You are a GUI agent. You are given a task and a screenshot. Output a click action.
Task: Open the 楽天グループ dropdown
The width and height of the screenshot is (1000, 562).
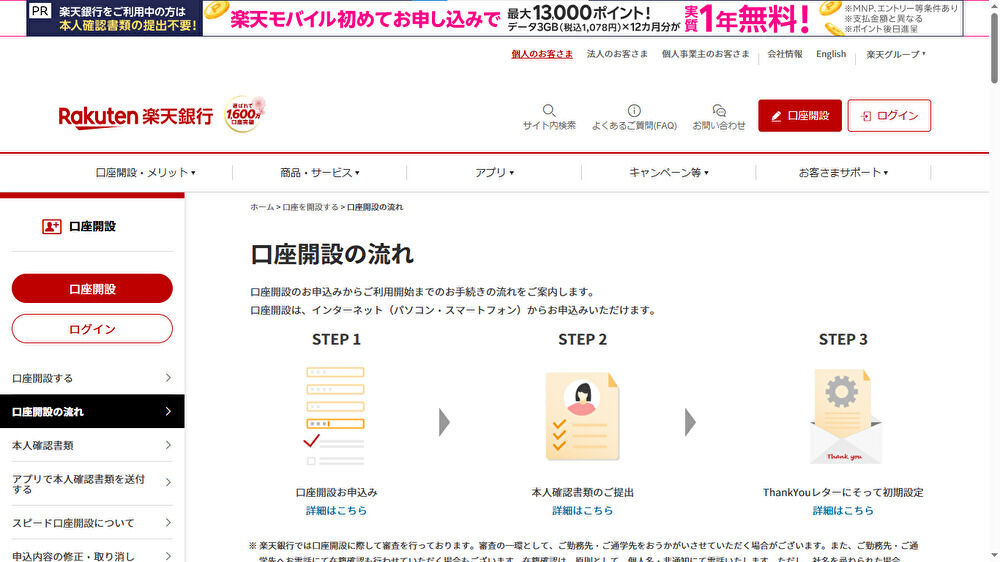click(896, 54)
